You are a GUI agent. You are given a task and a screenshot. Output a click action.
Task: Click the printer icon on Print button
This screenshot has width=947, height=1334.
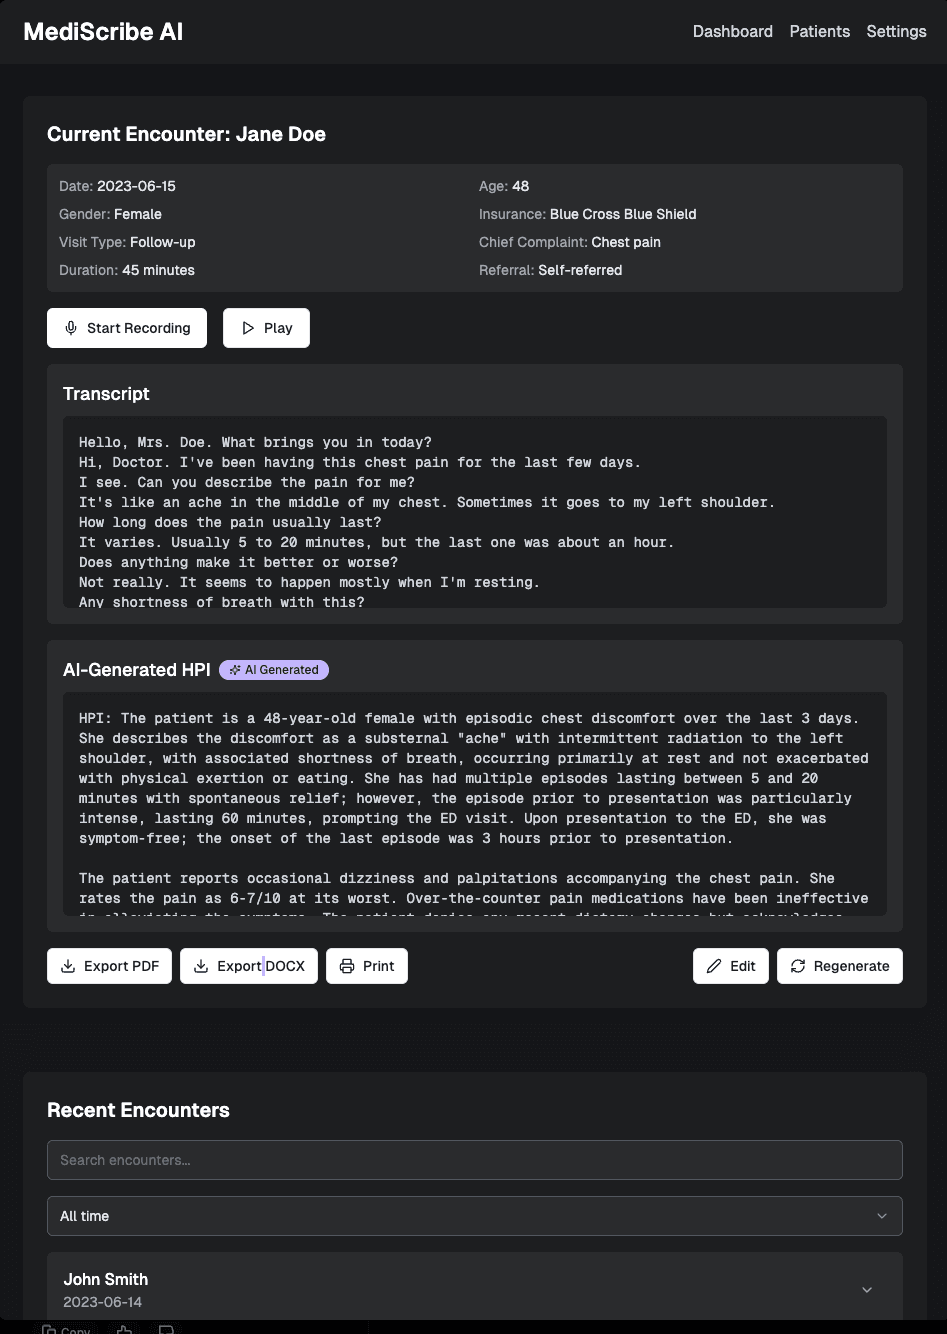[x=347, y=966]
